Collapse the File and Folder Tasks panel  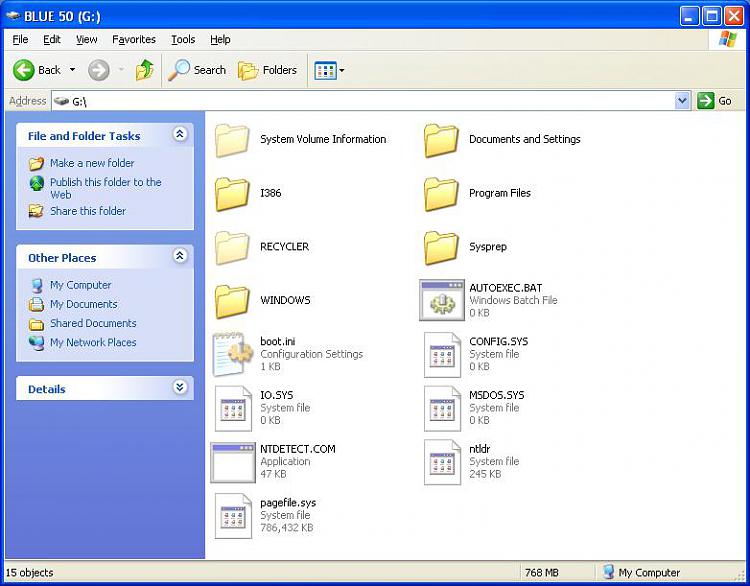click(x=180, y=134)
